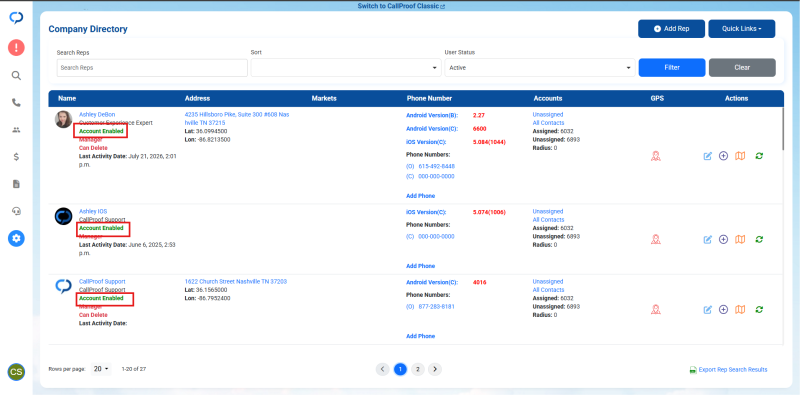Image resolution: width=800 pixels, height=395 pixels.
Task: Click the Name column header
Action: pyautogui.click(x=67, y=98)
